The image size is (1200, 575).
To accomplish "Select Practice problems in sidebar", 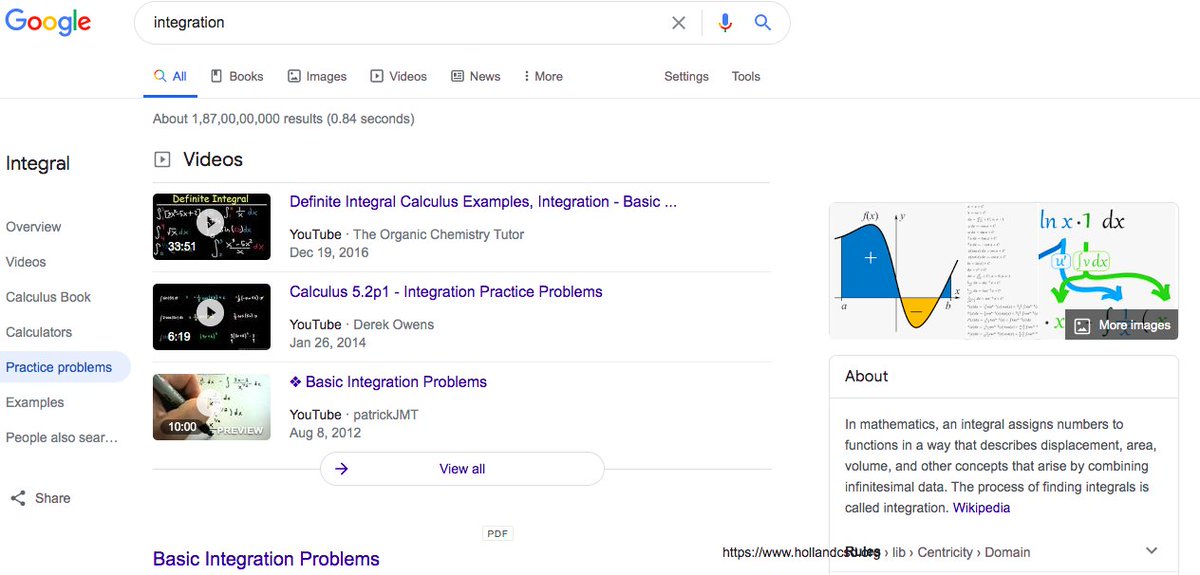I will 59,367.
